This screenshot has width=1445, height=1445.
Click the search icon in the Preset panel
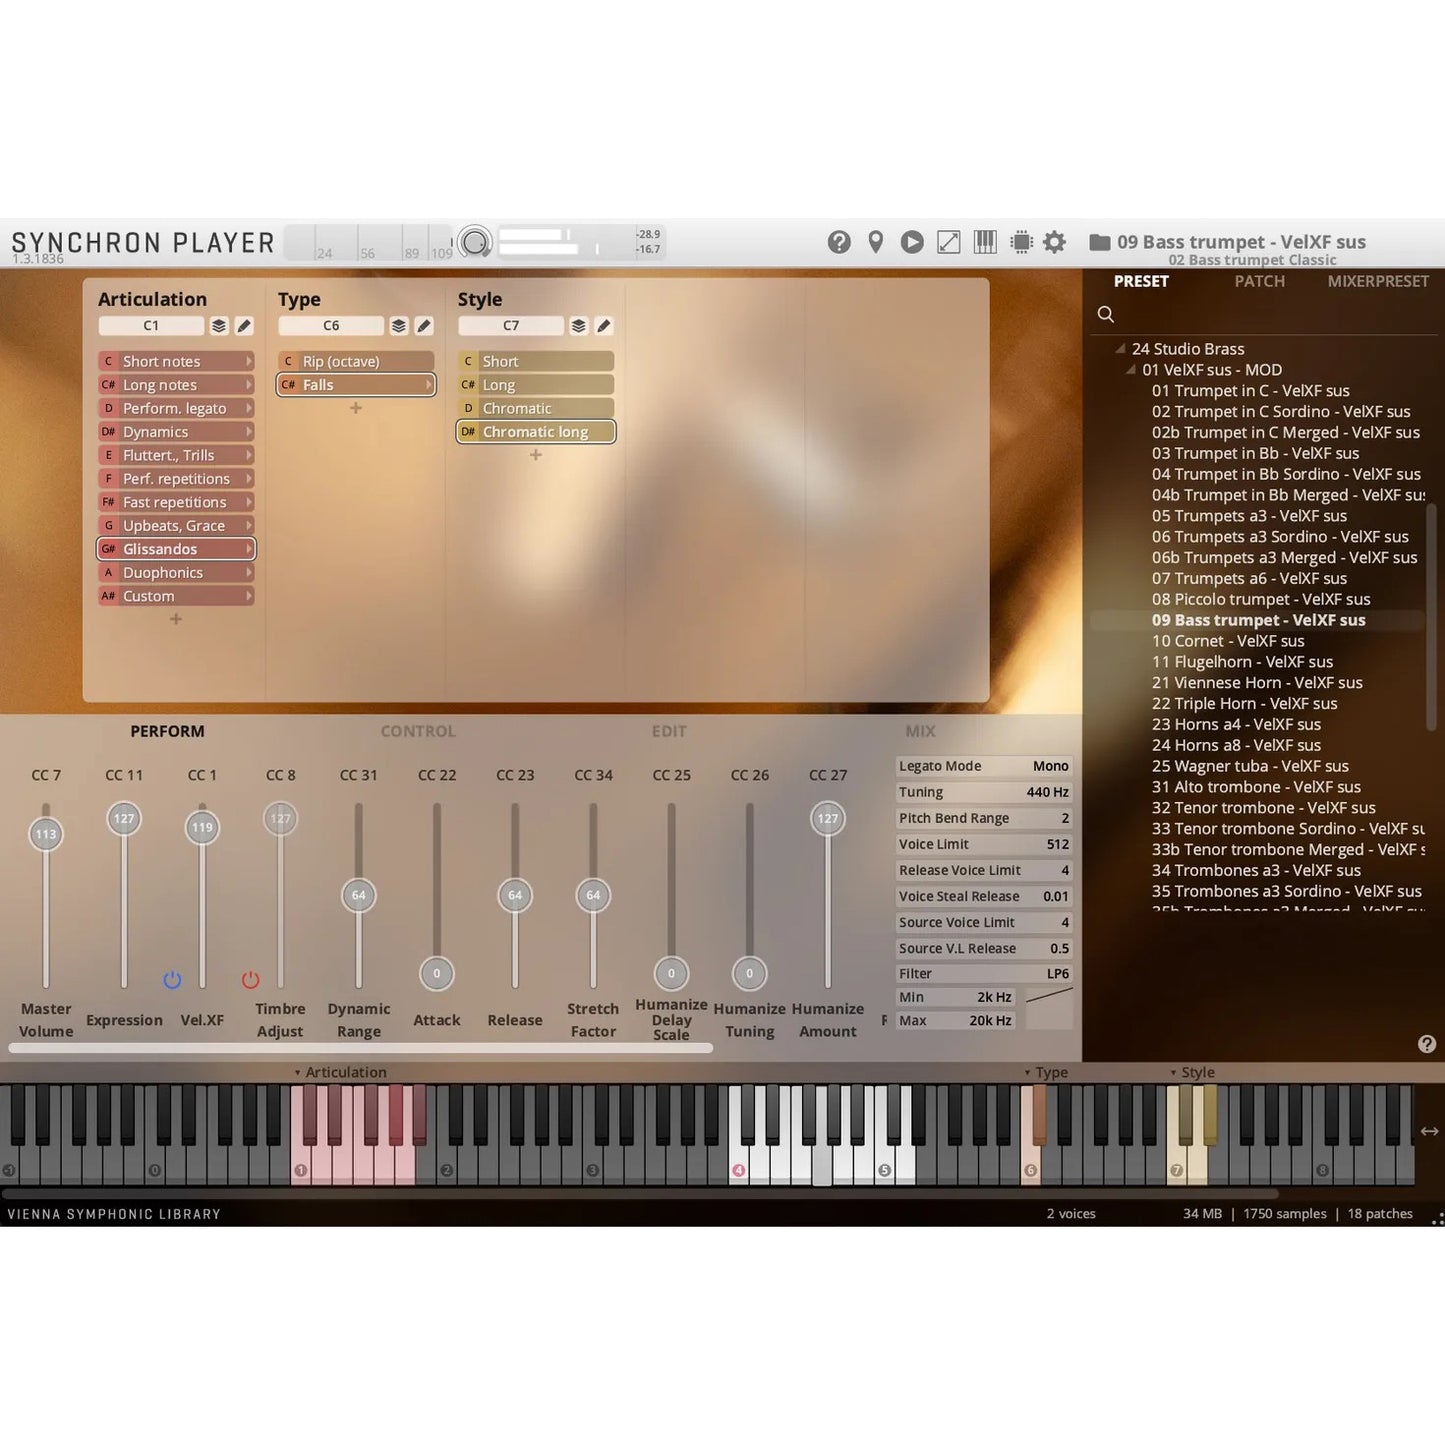[1106, 314]
